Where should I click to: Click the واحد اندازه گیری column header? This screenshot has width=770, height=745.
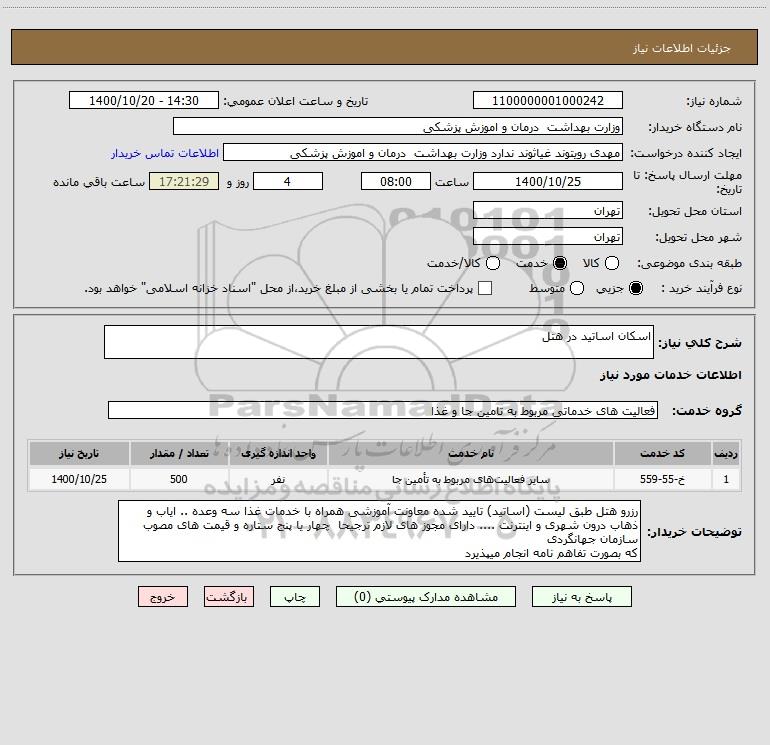[278, 453]
